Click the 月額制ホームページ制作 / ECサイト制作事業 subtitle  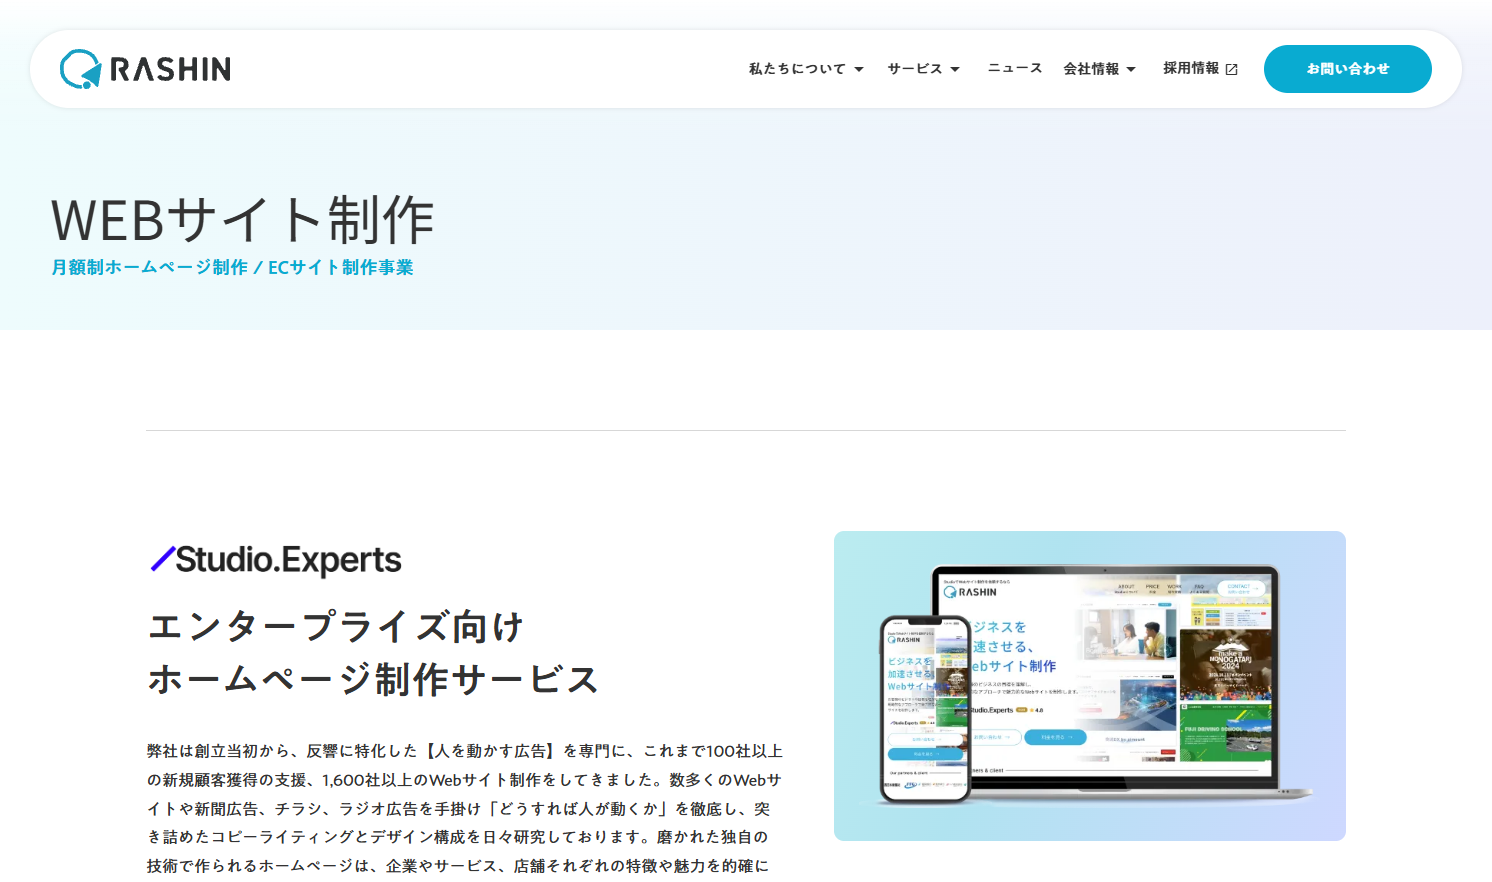tap(232, 267)
